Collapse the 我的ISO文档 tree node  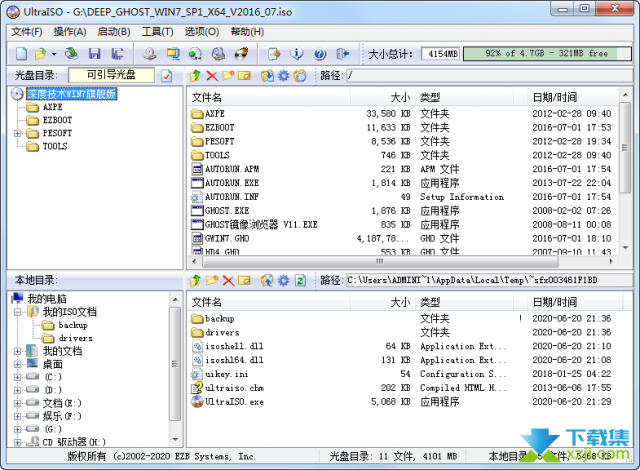[19, 312]
